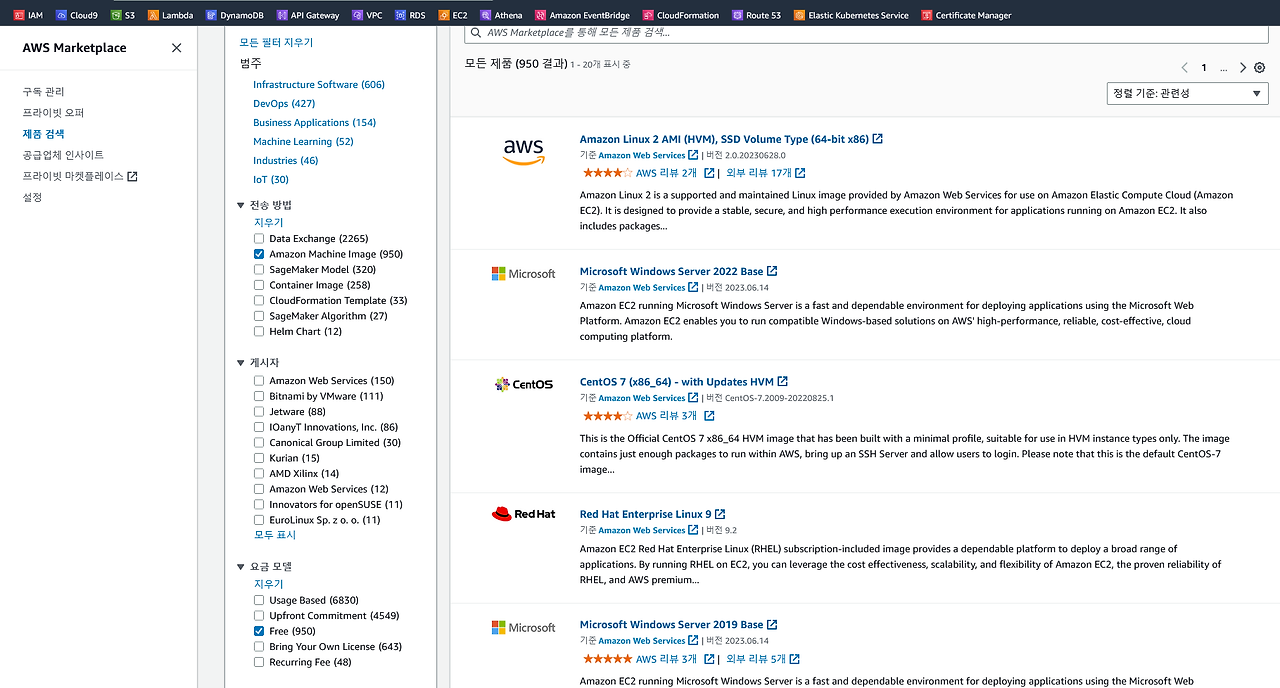Check the Data Exchange checkbox

pos(259,239)
